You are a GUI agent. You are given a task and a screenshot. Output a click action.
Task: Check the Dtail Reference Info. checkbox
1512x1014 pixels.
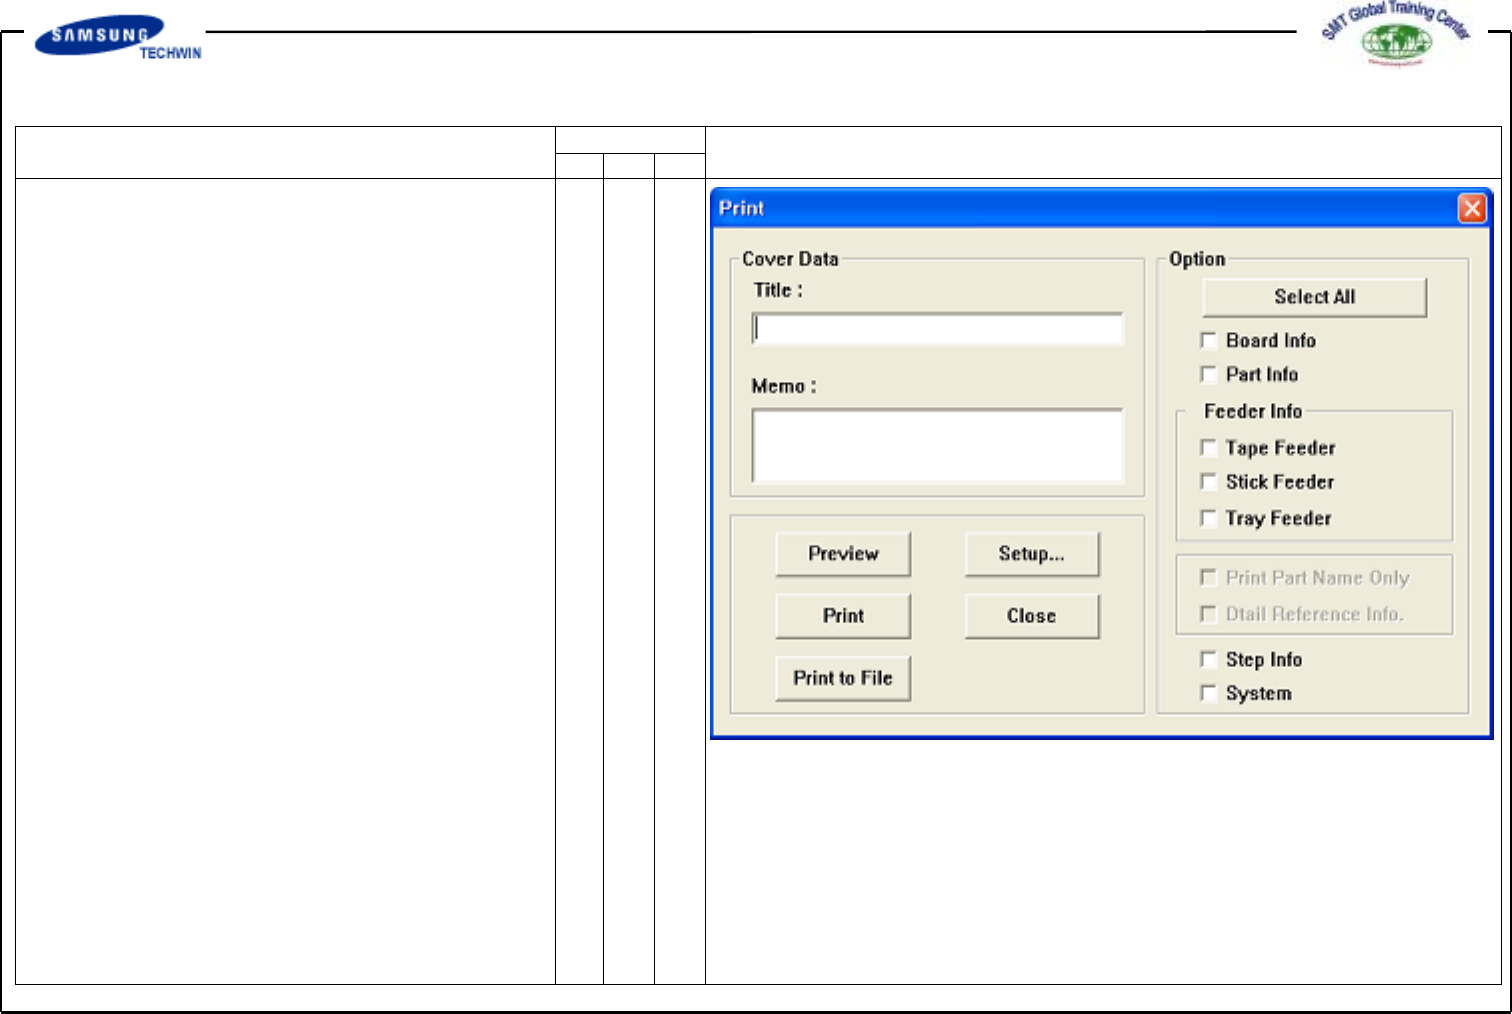point(1209,614)
